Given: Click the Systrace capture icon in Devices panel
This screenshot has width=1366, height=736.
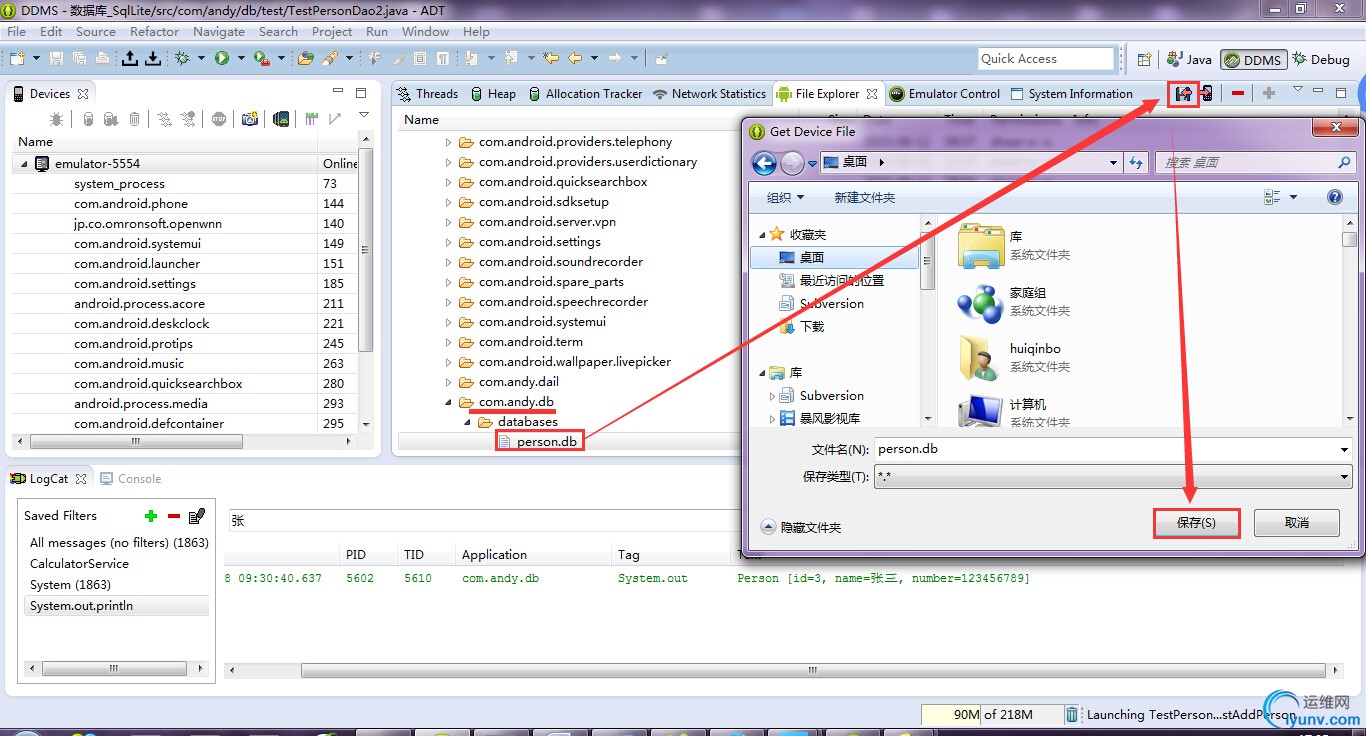Looking at the screenshot, I should (312, 119).
